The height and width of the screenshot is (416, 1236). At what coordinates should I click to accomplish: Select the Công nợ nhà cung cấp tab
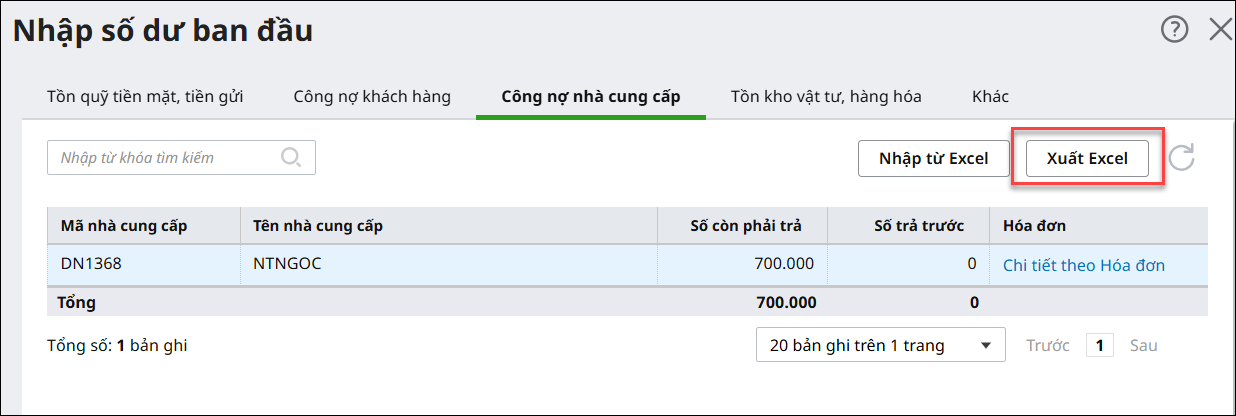pos(590,97)
